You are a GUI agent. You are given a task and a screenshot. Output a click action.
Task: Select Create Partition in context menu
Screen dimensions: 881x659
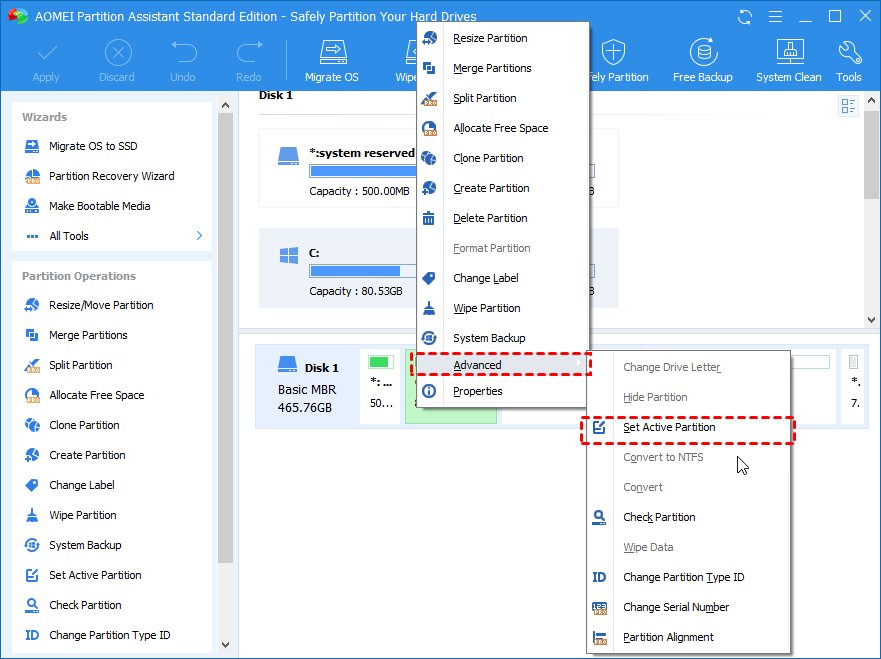pyautogui.click(x=502, y=188)
